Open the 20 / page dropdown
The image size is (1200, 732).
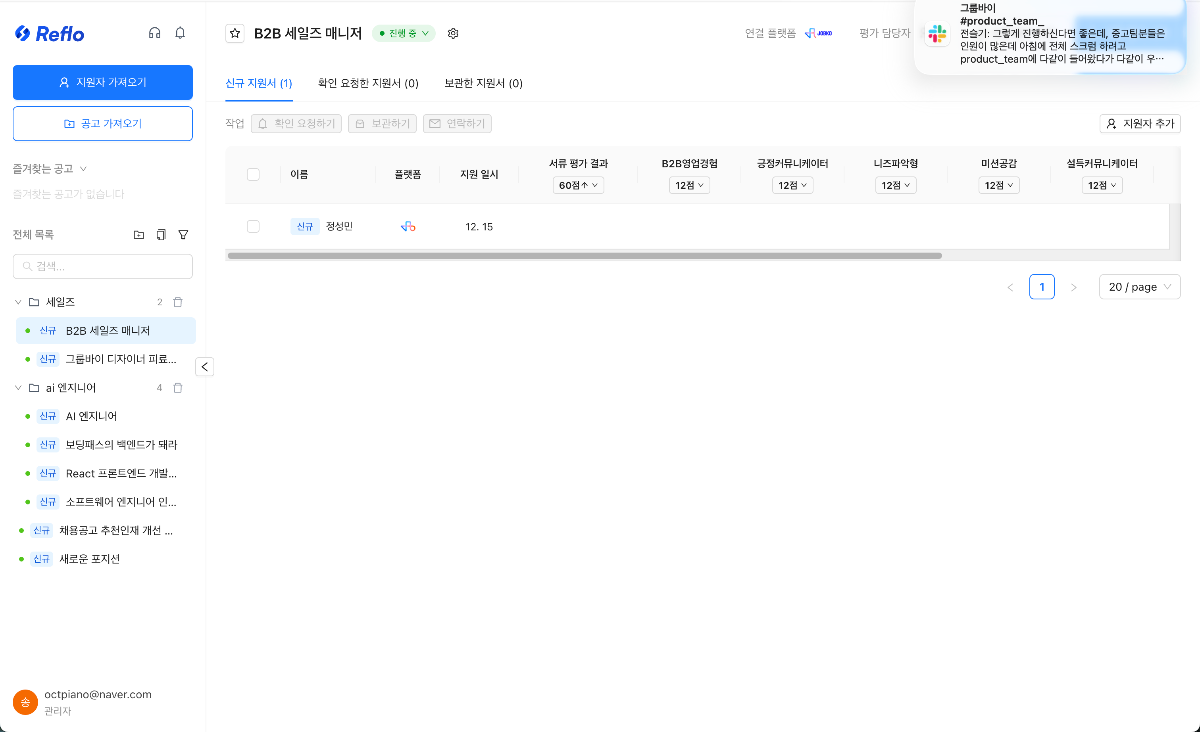(x=1139, y=287)
